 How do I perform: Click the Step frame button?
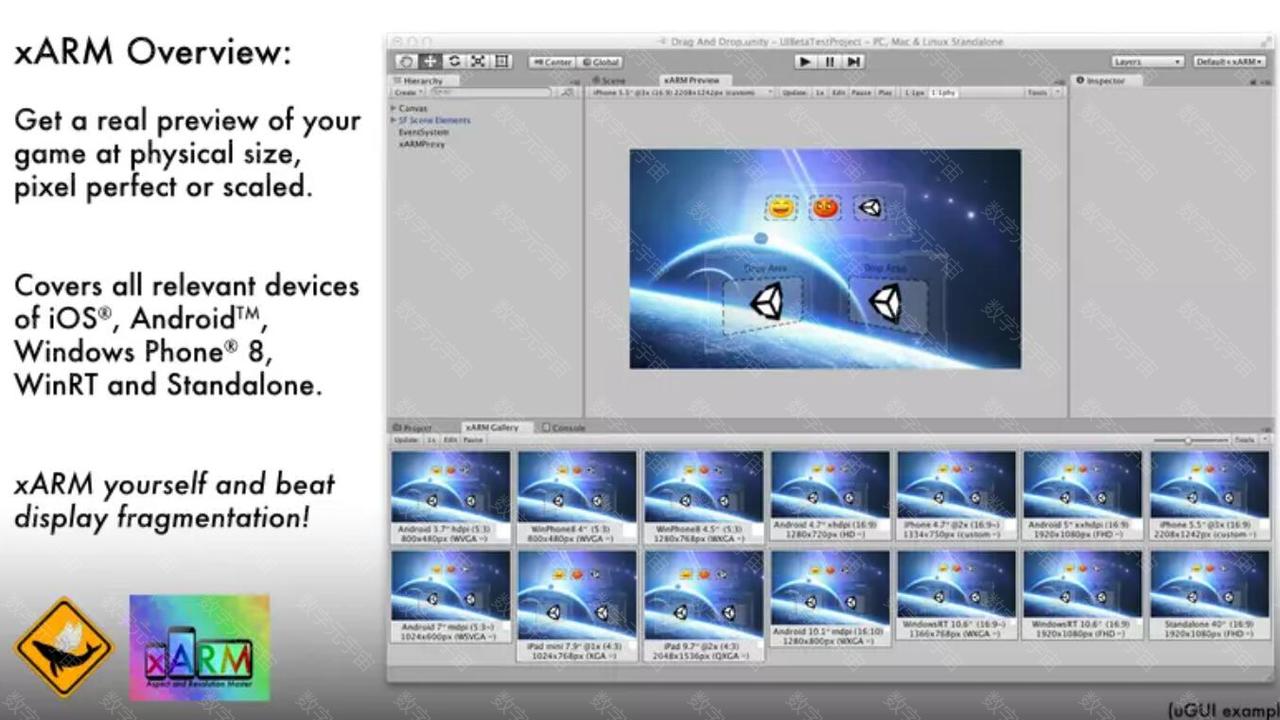pyautogui.click(x=854, y=62)
